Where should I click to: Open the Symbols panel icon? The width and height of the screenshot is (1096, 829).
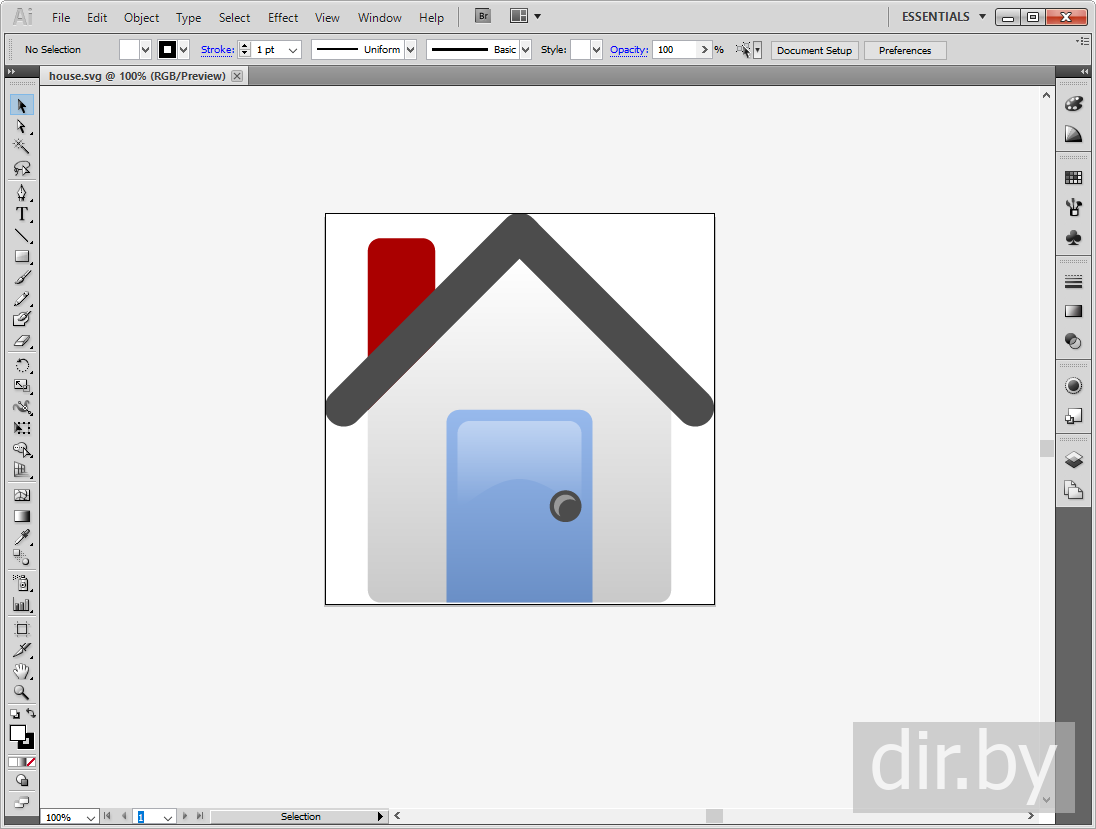[x=1074, y=238]
